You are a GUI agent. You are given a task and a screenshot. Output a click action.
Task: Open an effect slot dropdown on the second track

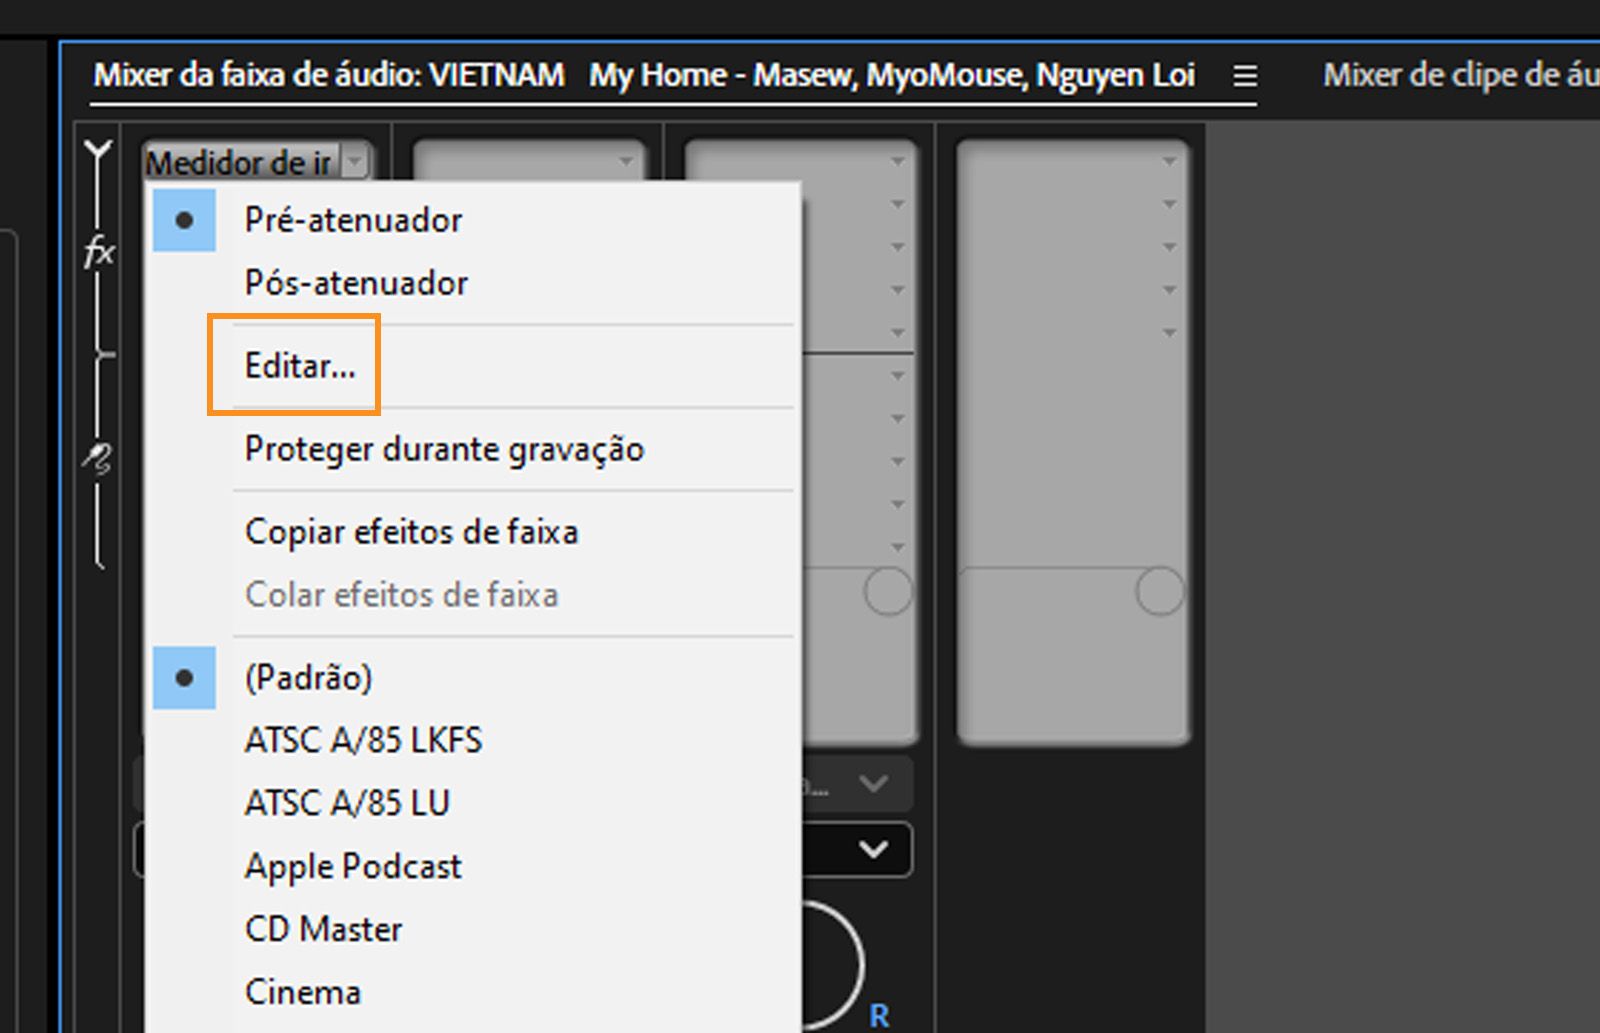(x=625, y=160)
